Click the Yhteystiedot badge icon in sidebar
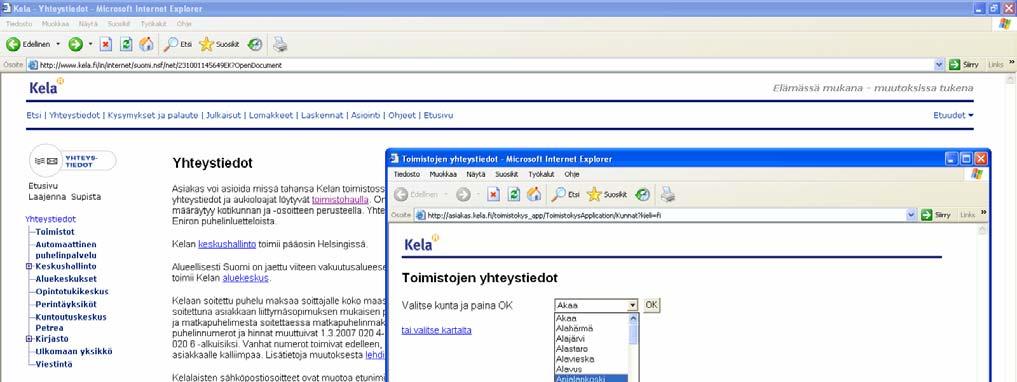Viewport: 1017px width, 382px height. click(x=73, y=160)
